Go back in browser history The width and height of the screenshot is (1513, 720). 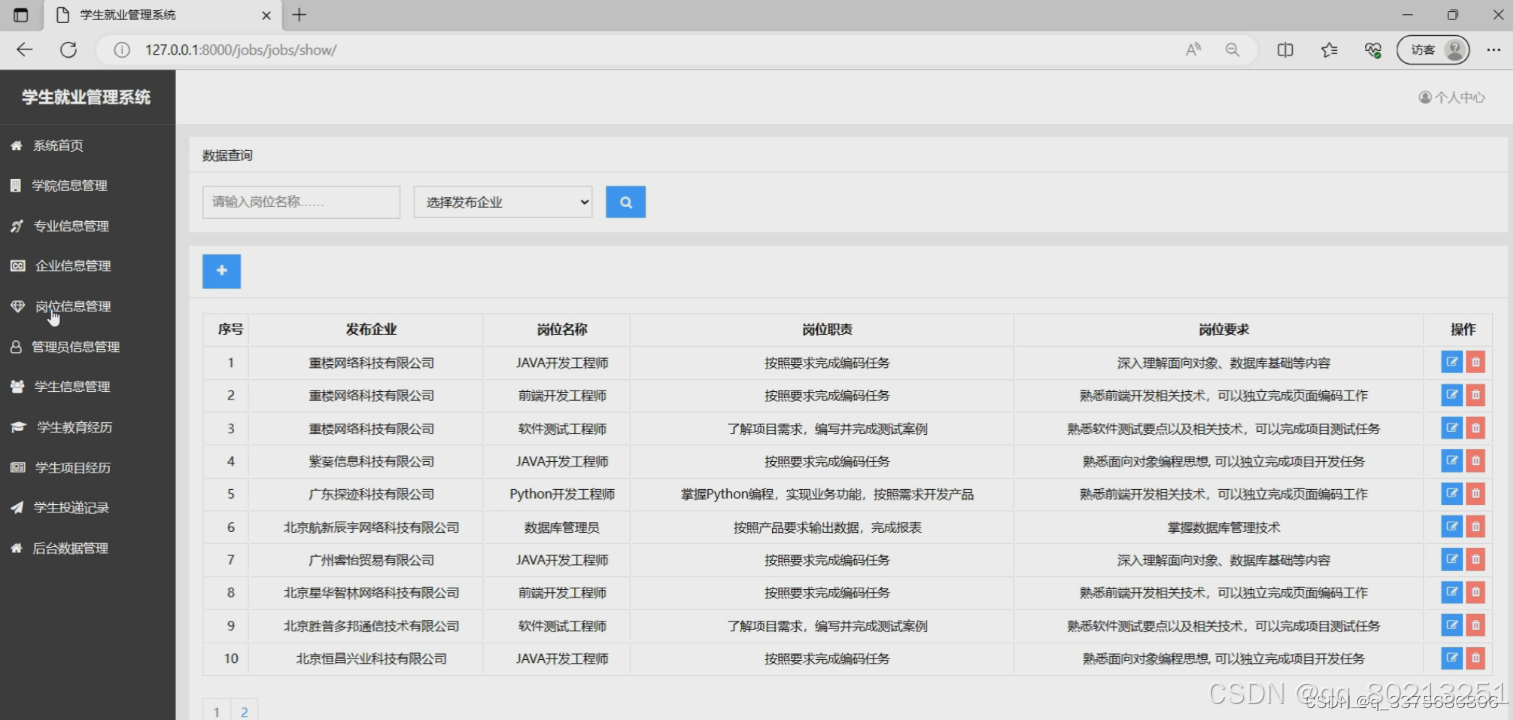tap(24, 49)
